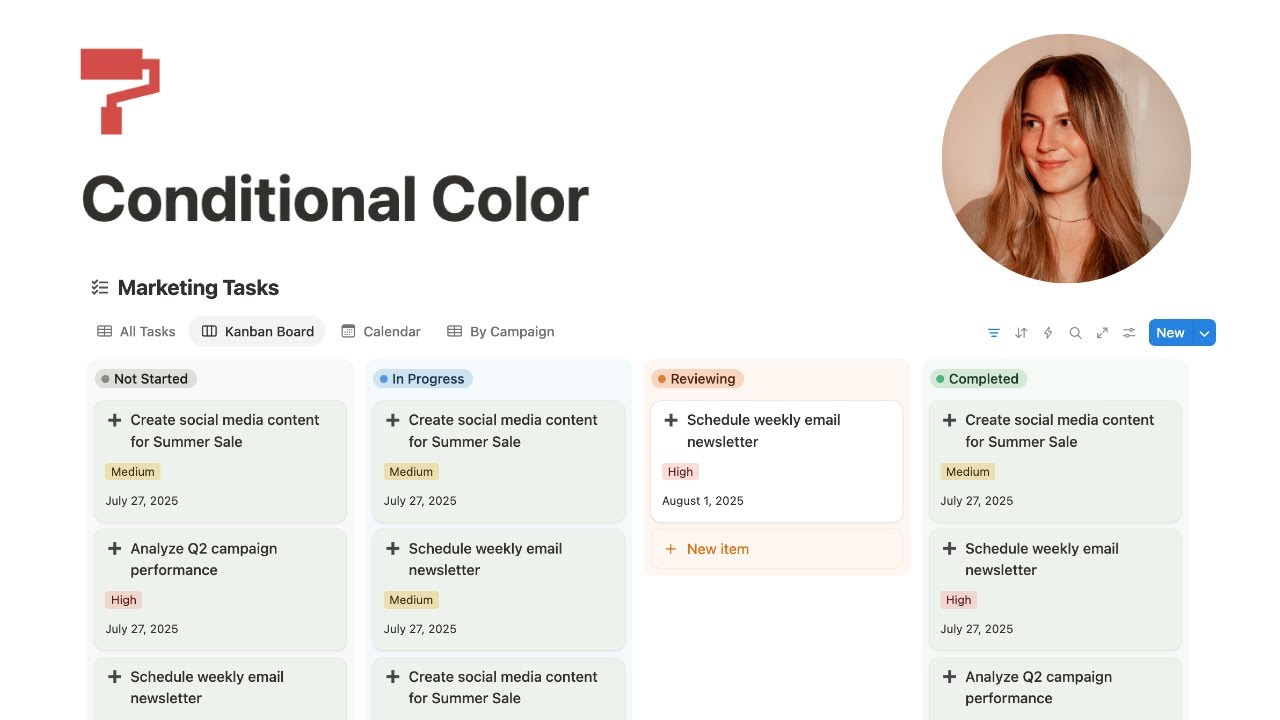Open the Calendar view tab
The height and width of the screenshot is (720, 1280).
click(381, 332)
